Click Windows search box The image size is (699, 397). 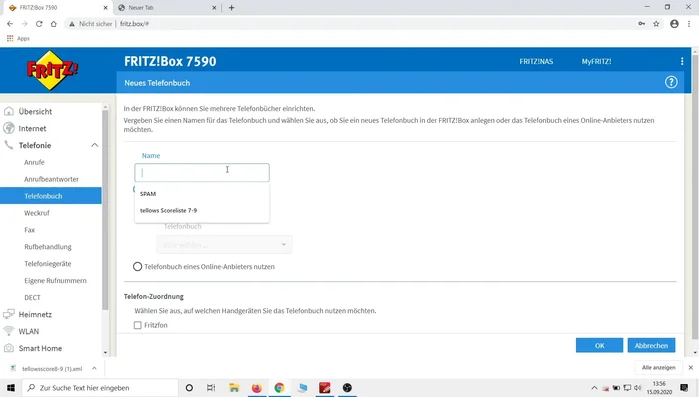pos(100,388)
